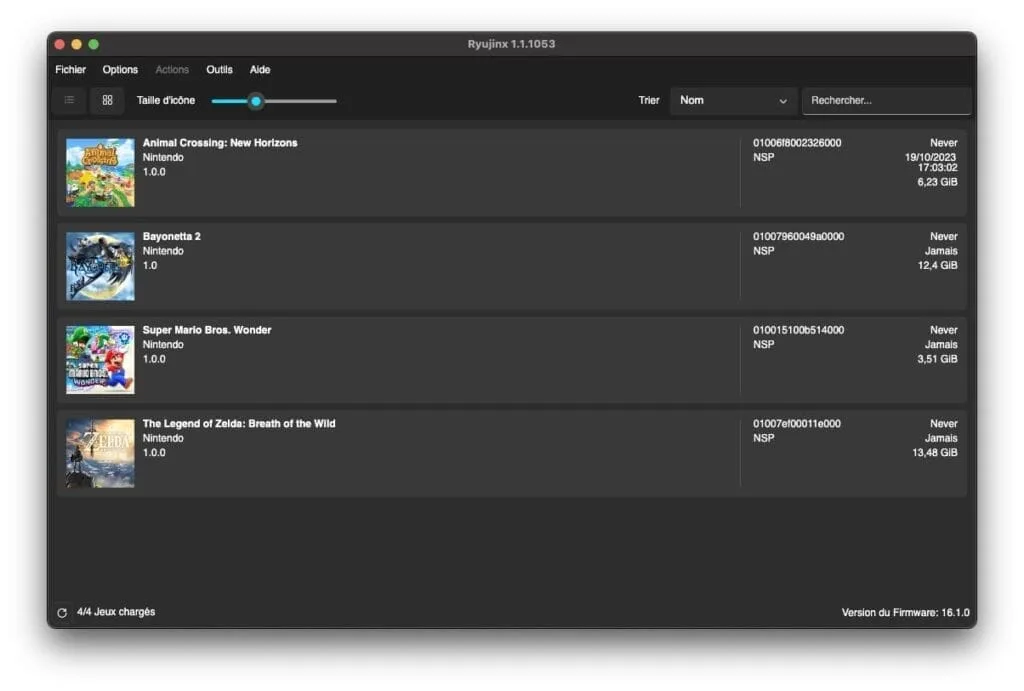Click the Zelda Breath of the Wild cover
The height and width of the screenshot is (691, 1024).
click(x=100, y=453)
